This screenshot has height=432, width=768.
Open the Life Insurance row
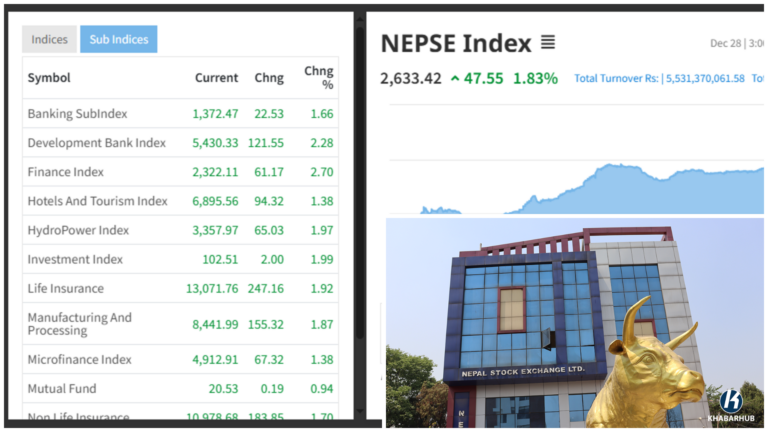[66, 288]
